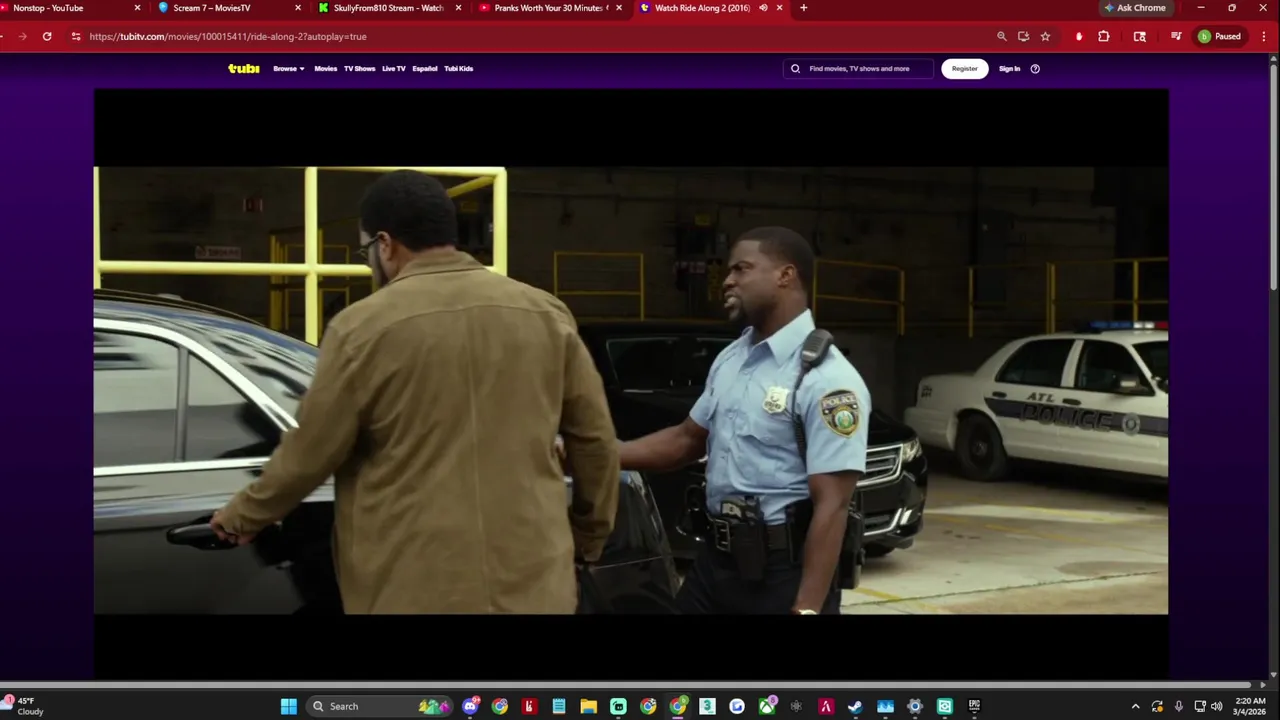The image size is (1280, 720).
Task: Open File Explorer folder icon in taskbar
Action: pyautogui.click(x=589, y=706)
